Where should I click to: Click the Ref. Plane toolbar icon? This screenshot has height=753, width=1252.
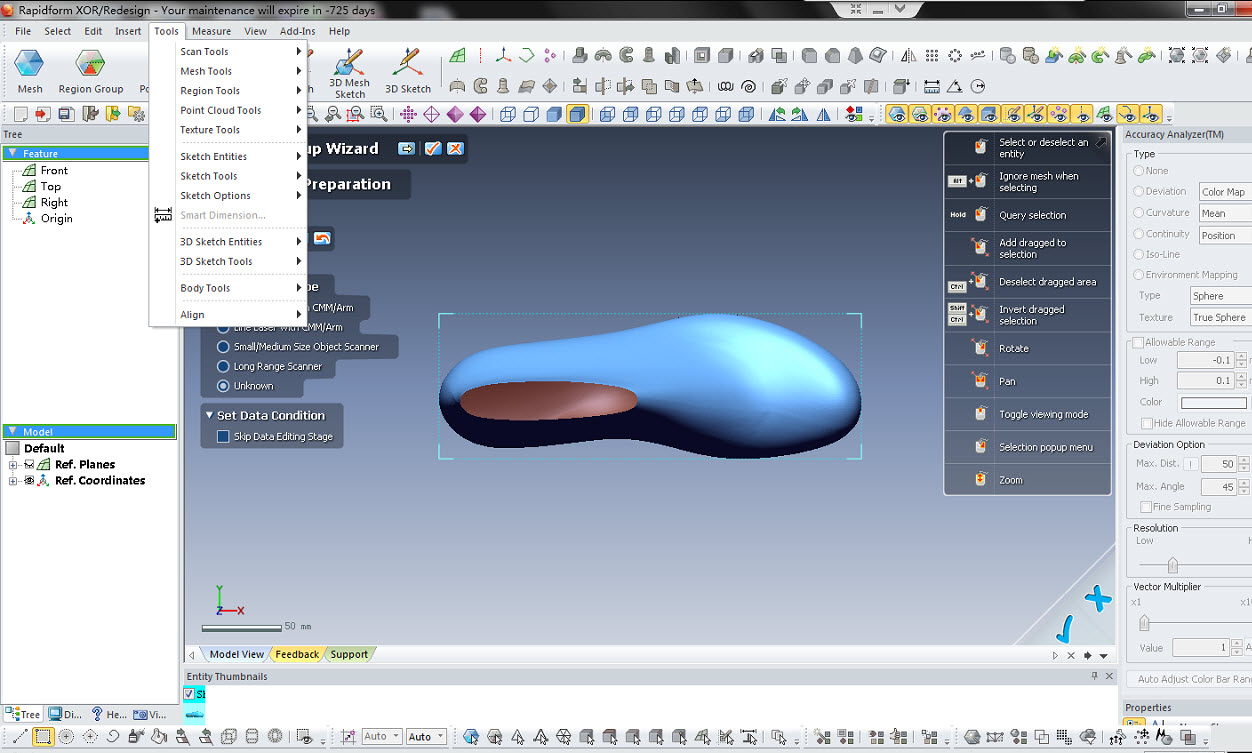point(457,56)
